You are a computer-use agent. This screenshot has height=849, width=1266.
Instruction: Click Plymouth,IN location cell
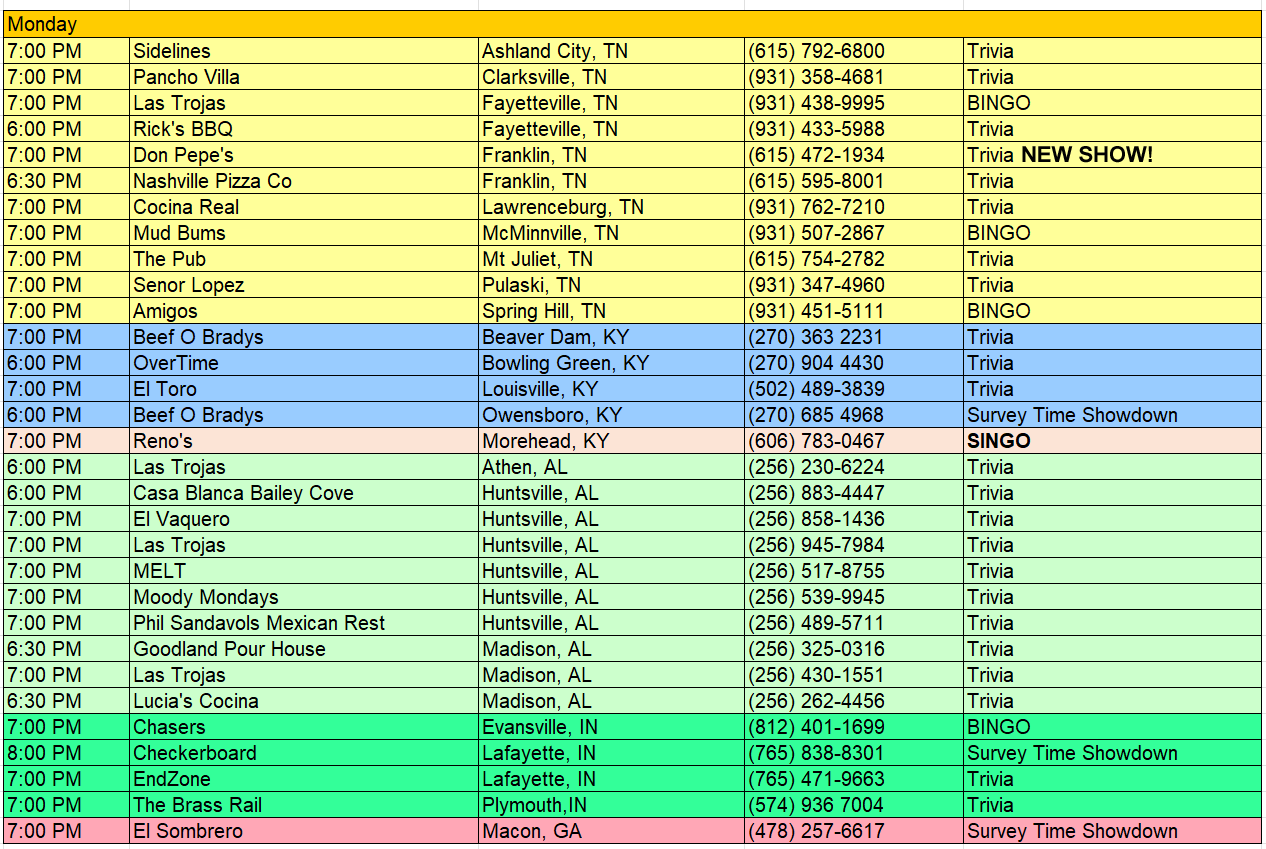(x=611, y=805)
